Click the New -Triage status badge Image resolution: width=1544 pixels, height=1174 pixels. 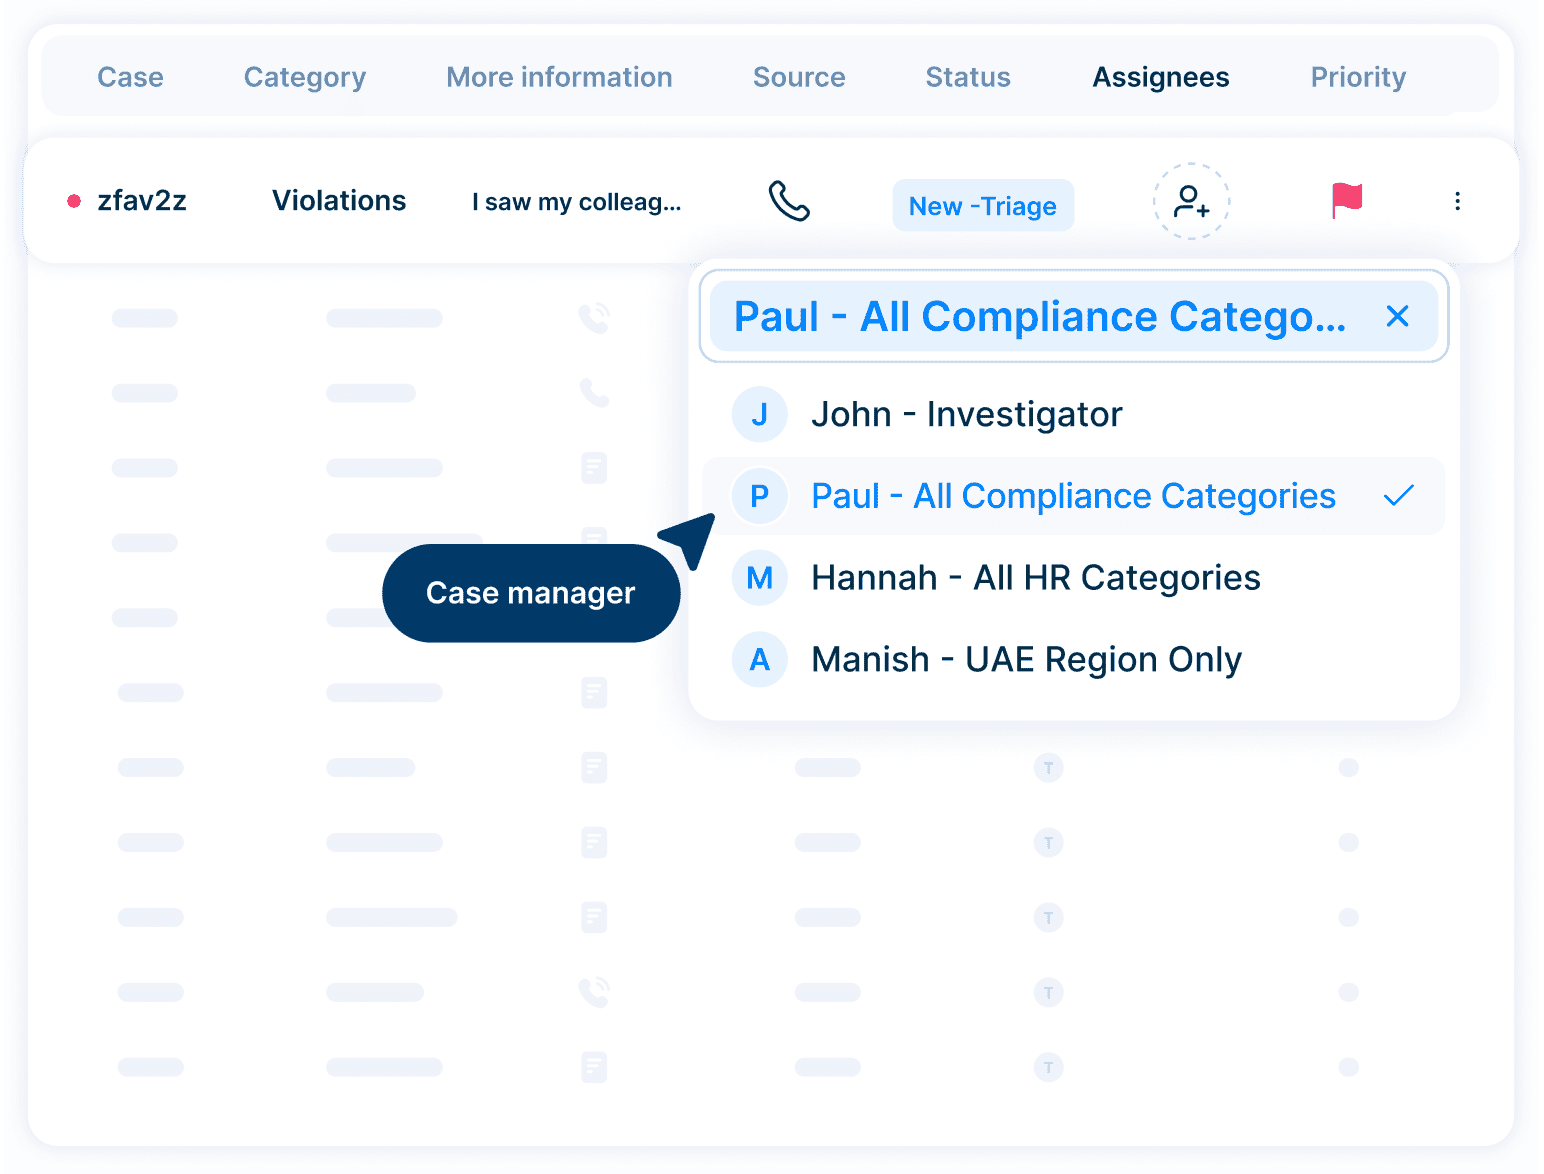pyautogui.click(x=982, y=206)
